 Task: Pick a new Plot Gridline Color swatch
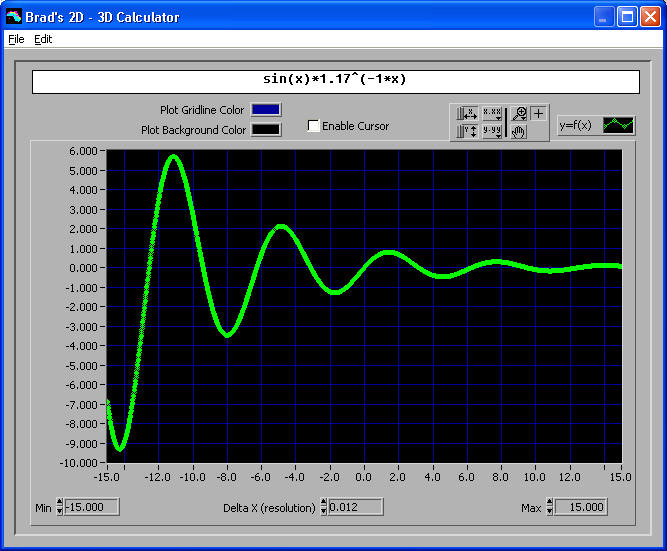(x=266, y=110)
